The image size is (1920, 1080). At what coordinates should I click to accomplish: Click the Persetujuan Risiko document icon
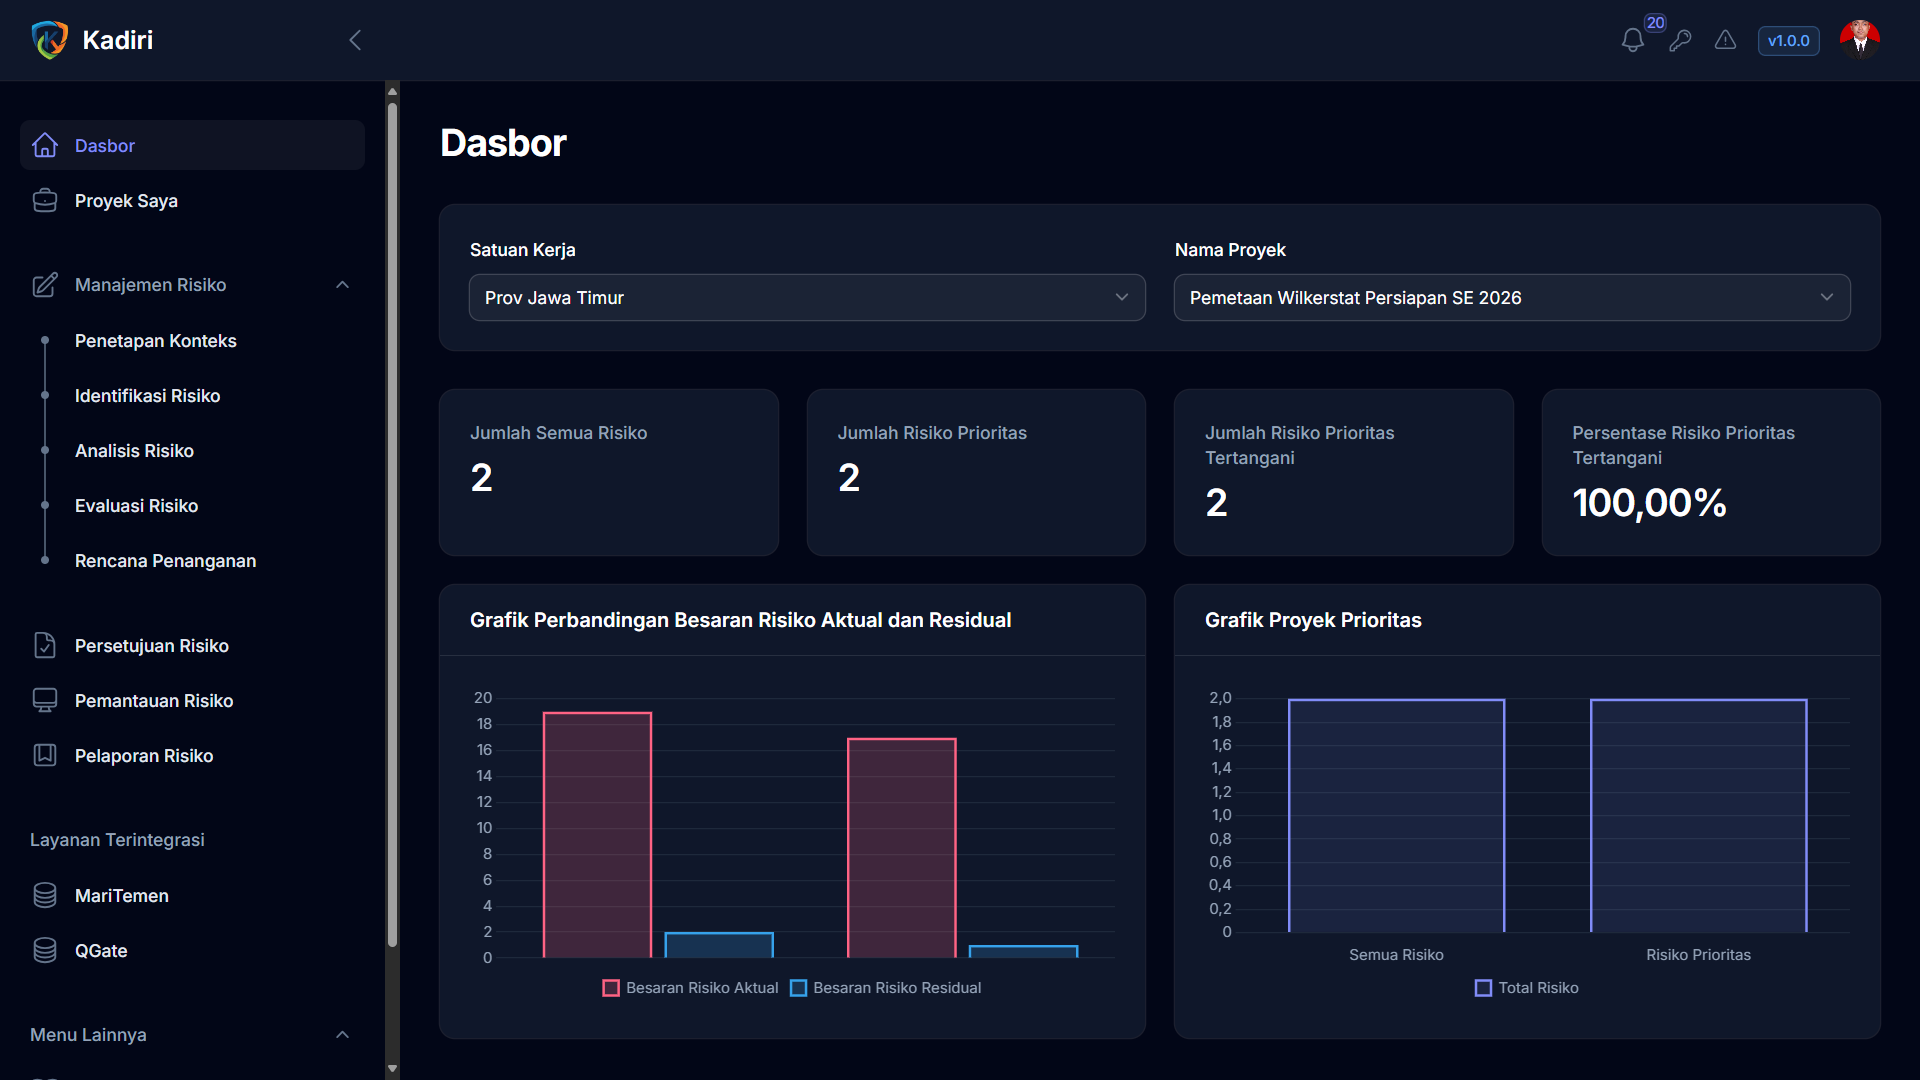point(45,646)
